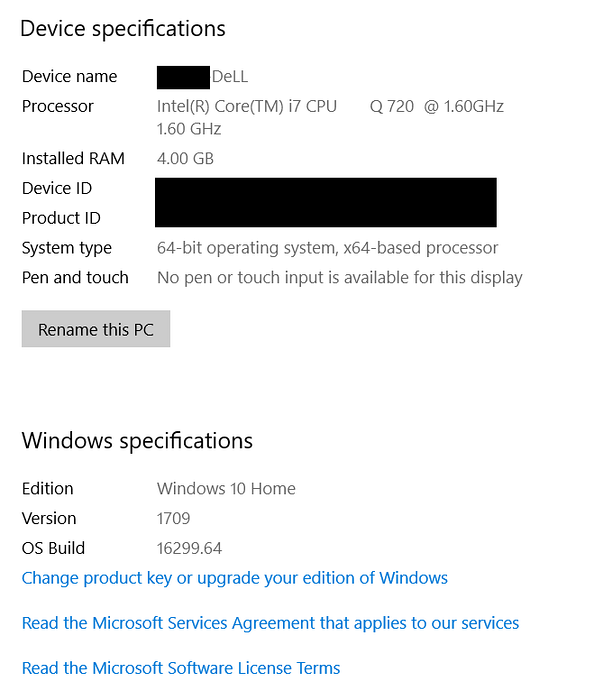Viewport: 603px width, 700px height.
Task: Click the Rename this PC button
Action: click(x=96, y=329)
